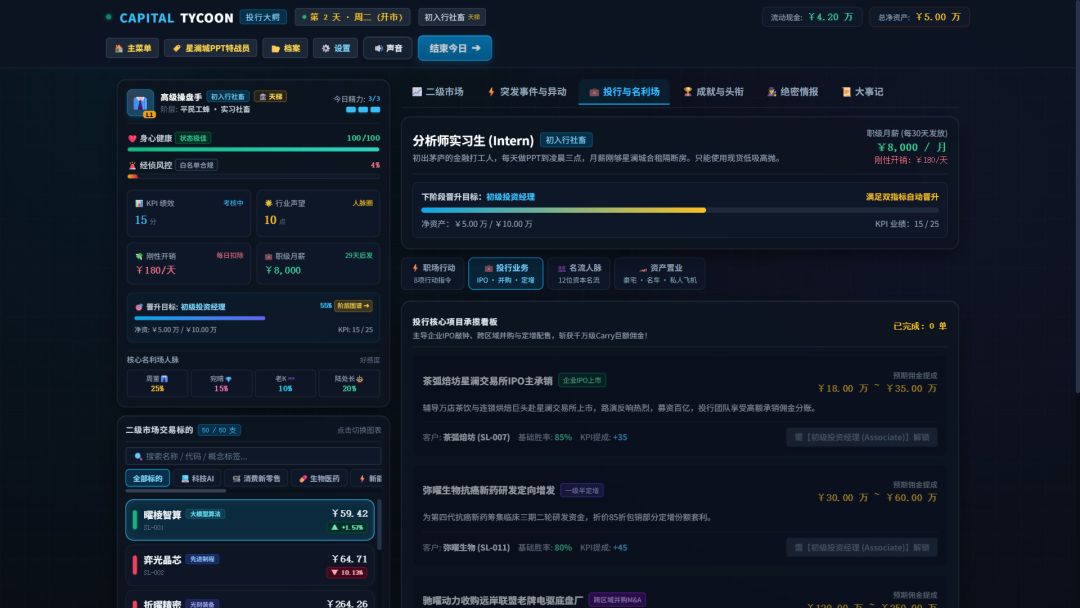This screenshot has height=608, width=1080.
Task: Click the +1.57% gain badge on 曜棱智算
Action: click(347, 527)
